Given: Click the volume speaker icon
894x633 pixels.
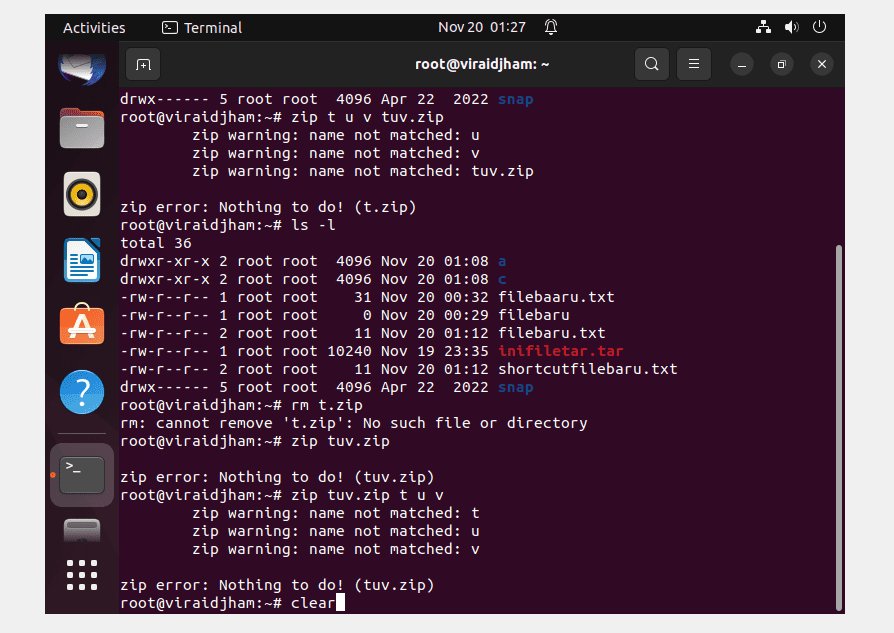Looking at the screenshot, I should coord(791,27).
